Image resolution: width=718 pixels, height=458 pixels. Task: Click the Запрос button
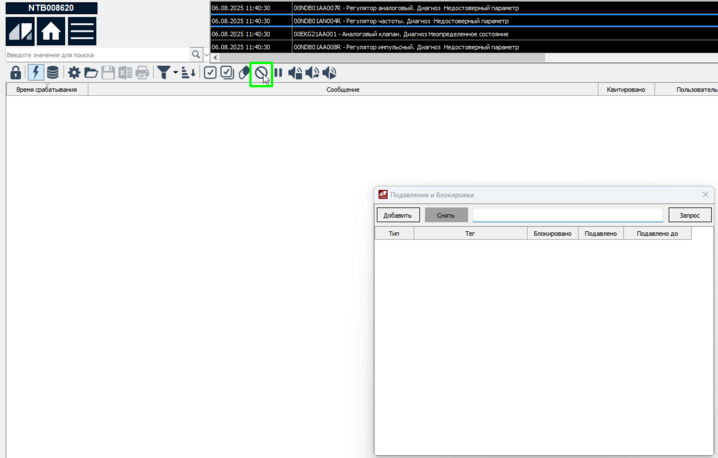coord(689,215)
